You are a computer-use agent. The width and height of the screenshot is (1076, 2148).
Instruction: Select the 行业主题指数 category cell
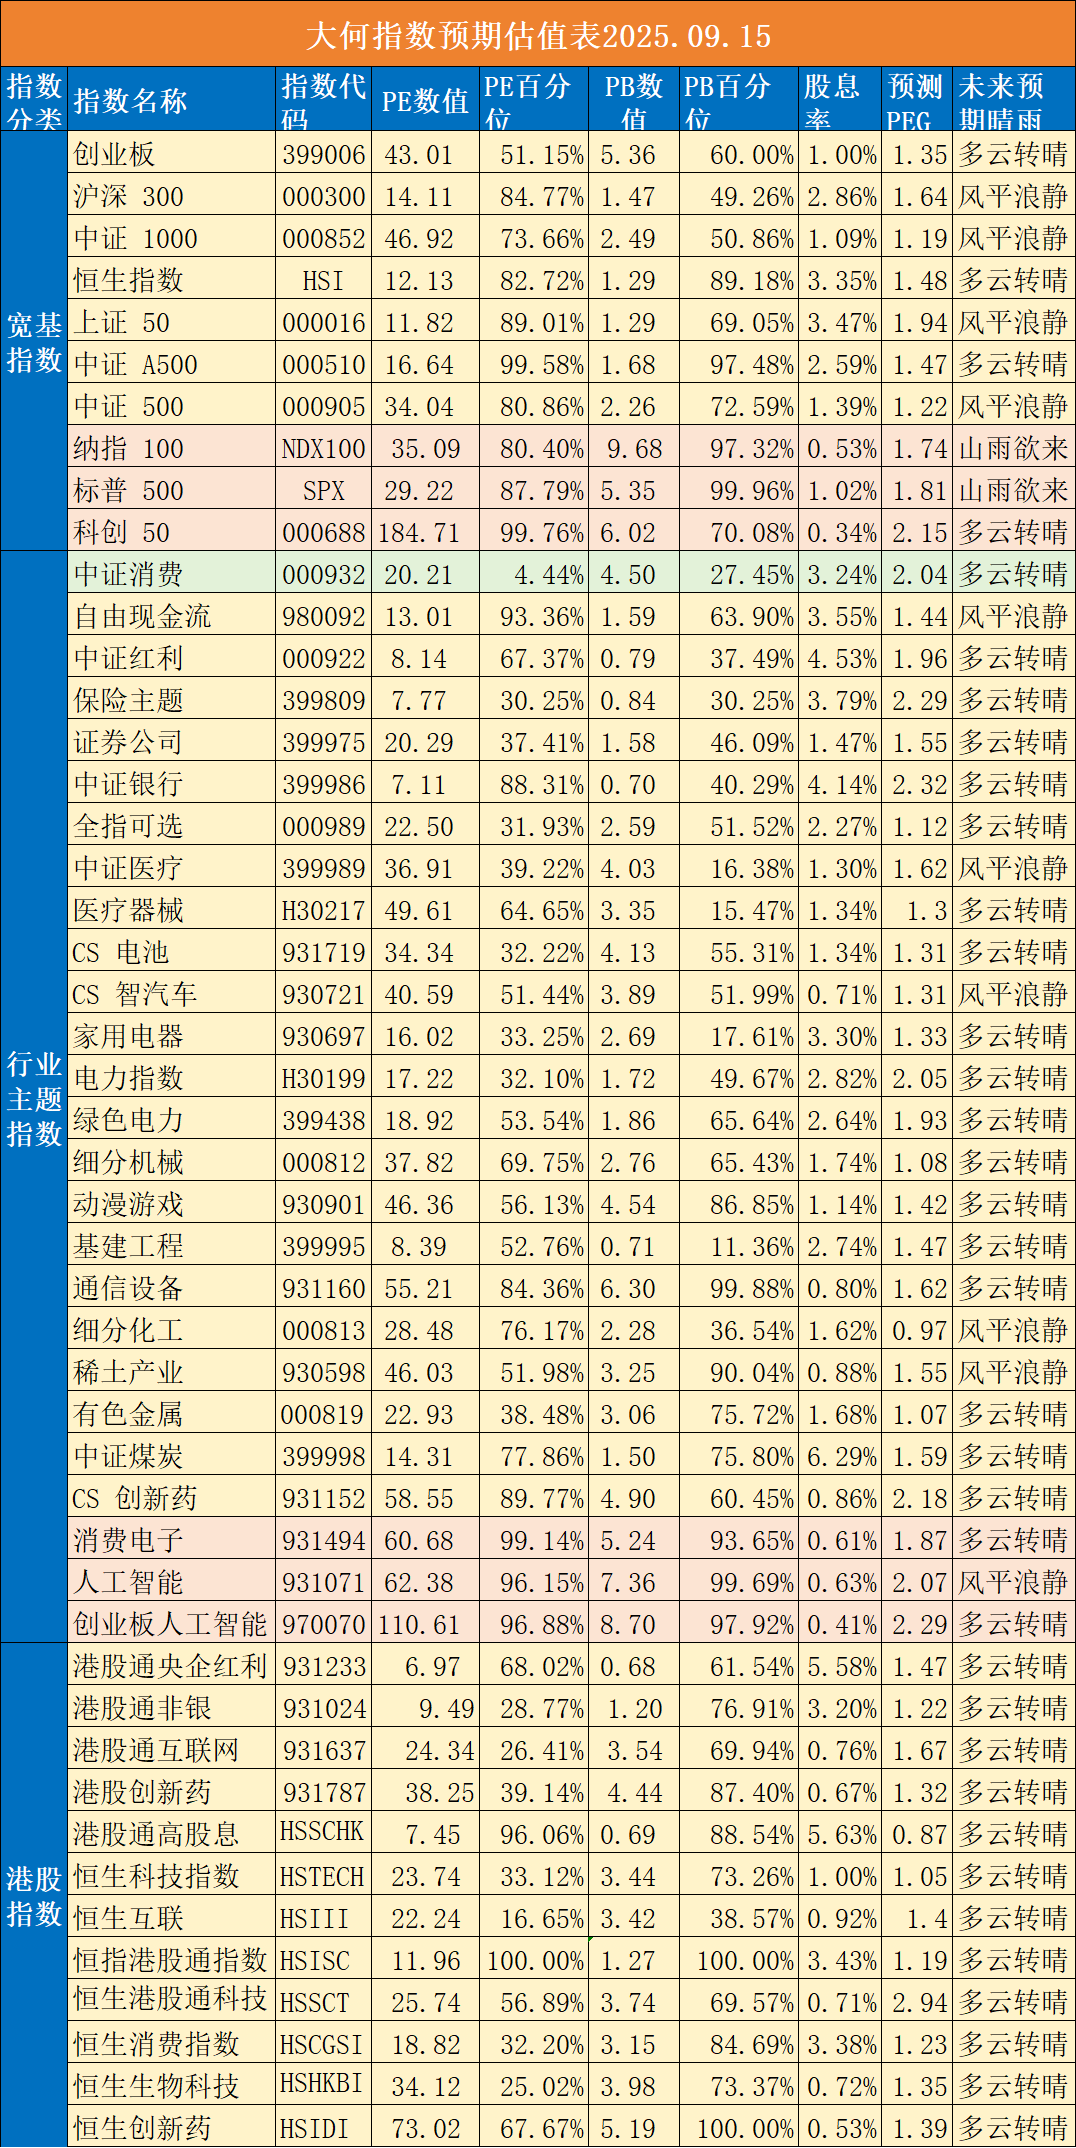point(35,1098)
